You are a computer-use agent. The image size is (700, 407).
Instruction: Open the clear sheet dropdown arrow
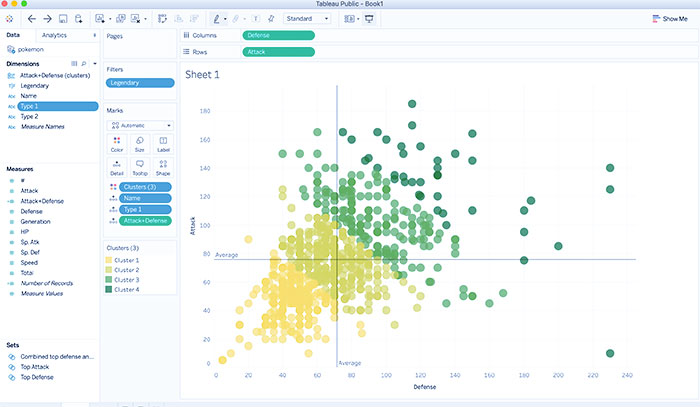145,19
